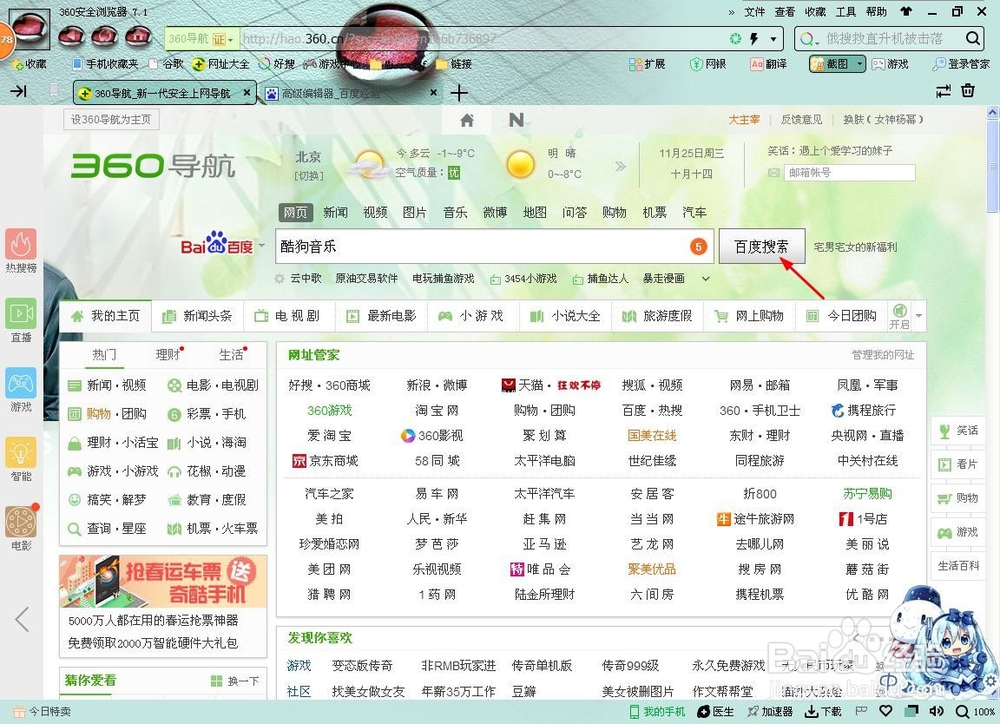Viewport: 1000px width, 724px height.
Task: Toggle the 我的手机 status bar feature
Action: pyautogui.click(x=659, y=711)
